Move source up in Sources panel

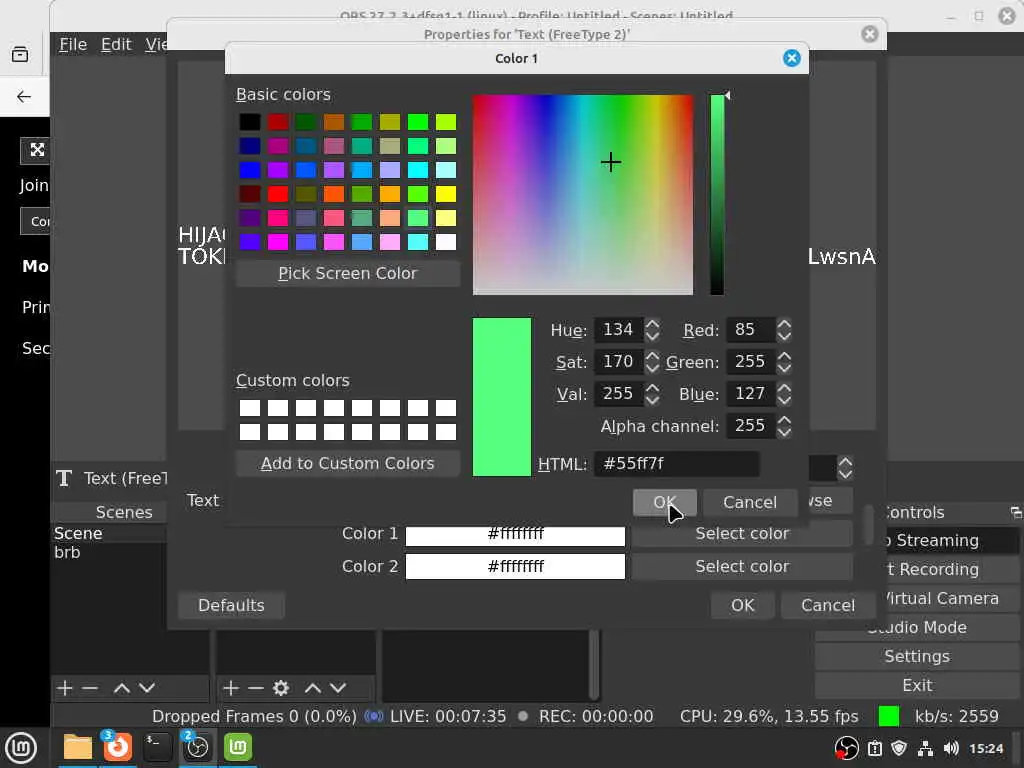[x=313, y=688]
